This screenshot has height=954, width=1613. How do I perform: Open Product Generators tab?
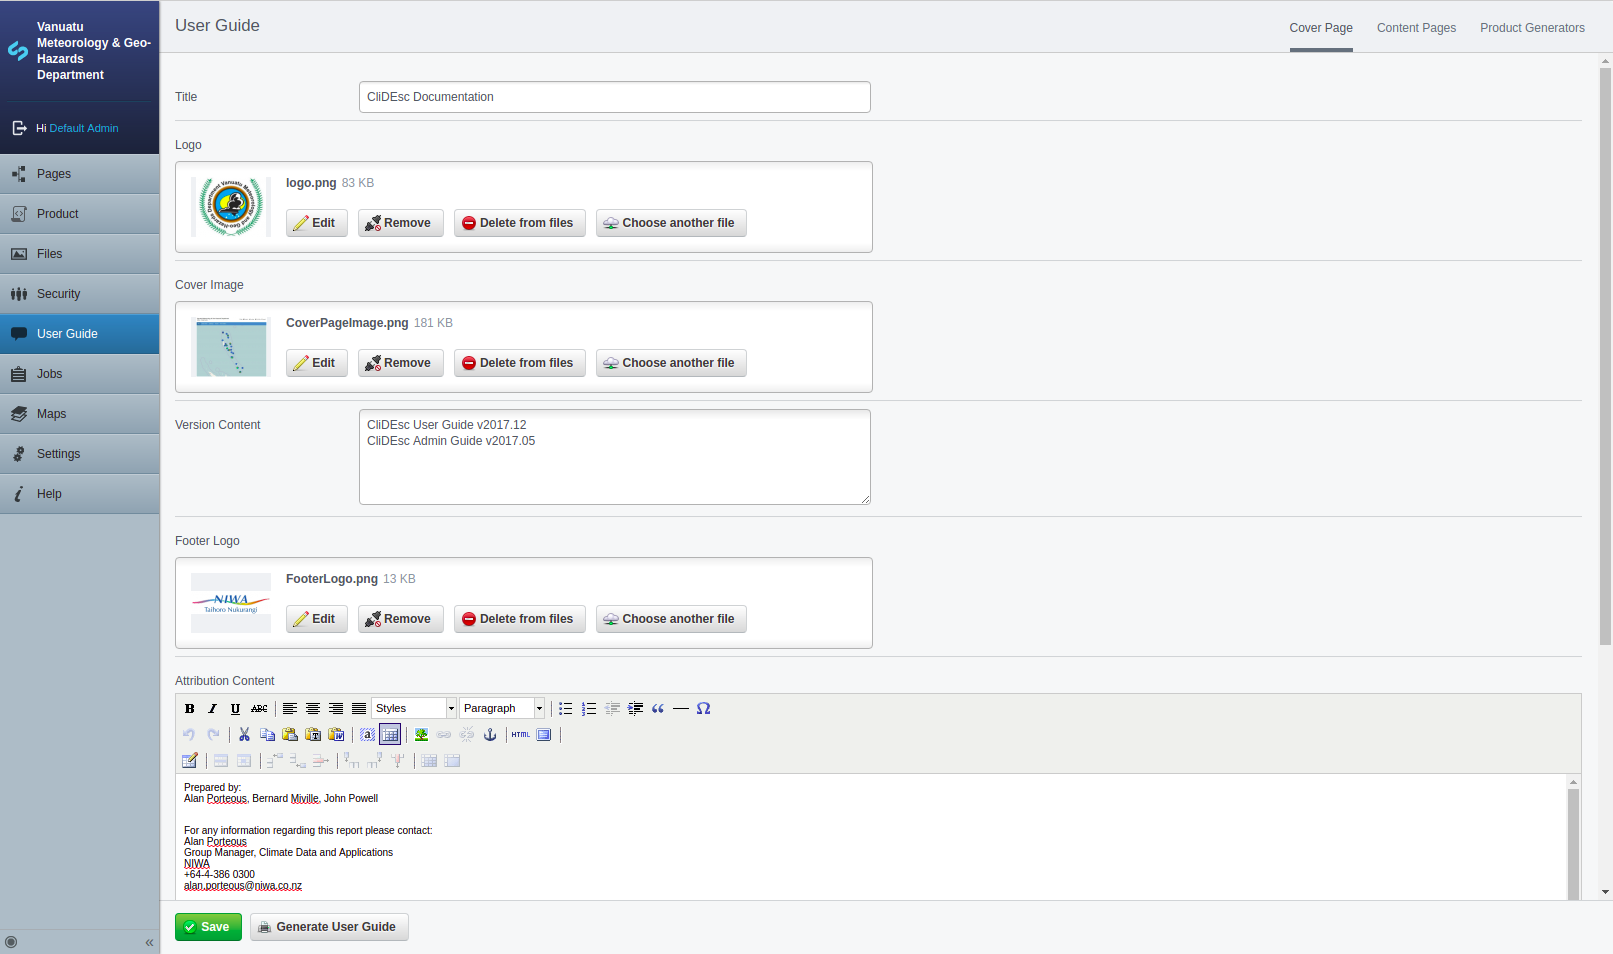point(1532,28)
